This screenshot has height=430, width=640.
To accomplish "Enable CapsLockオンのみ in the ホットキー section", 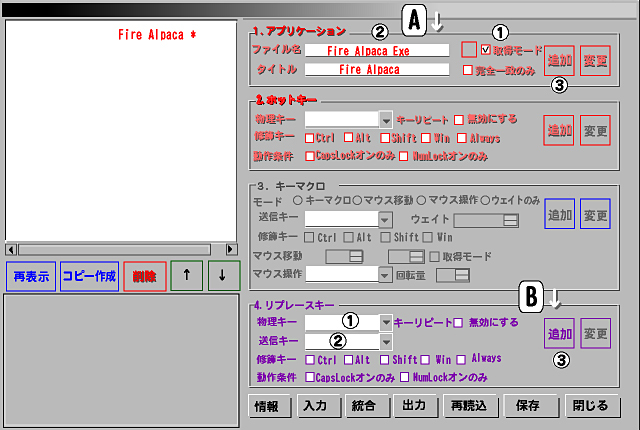I will (x=310, y=156).
